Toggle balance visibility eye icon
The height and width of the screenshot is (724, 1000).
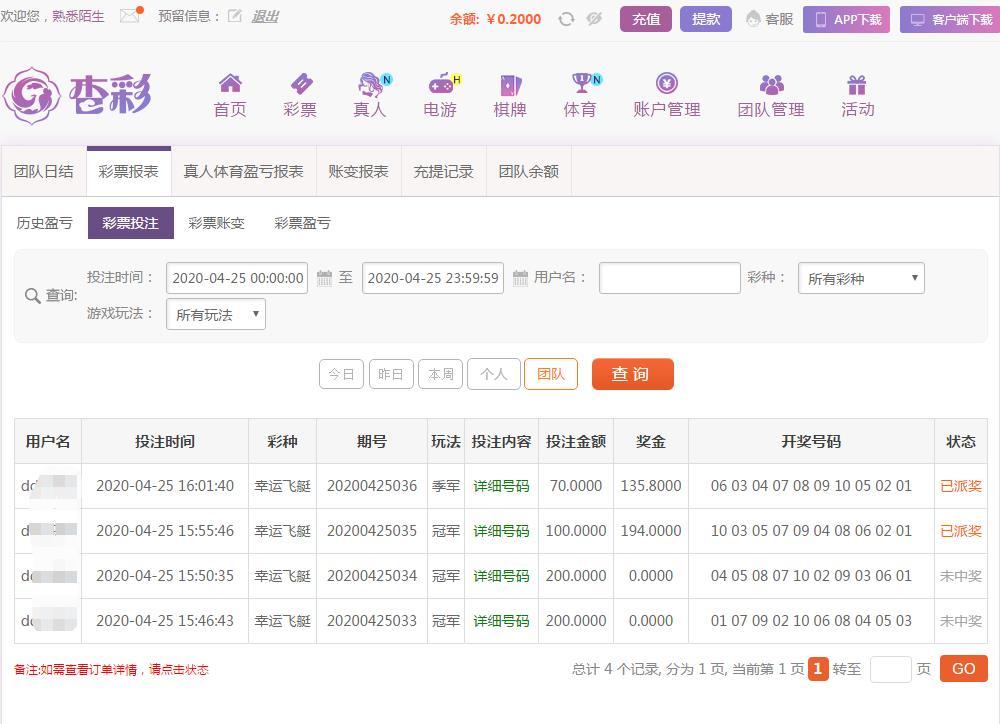pos(594,19)
